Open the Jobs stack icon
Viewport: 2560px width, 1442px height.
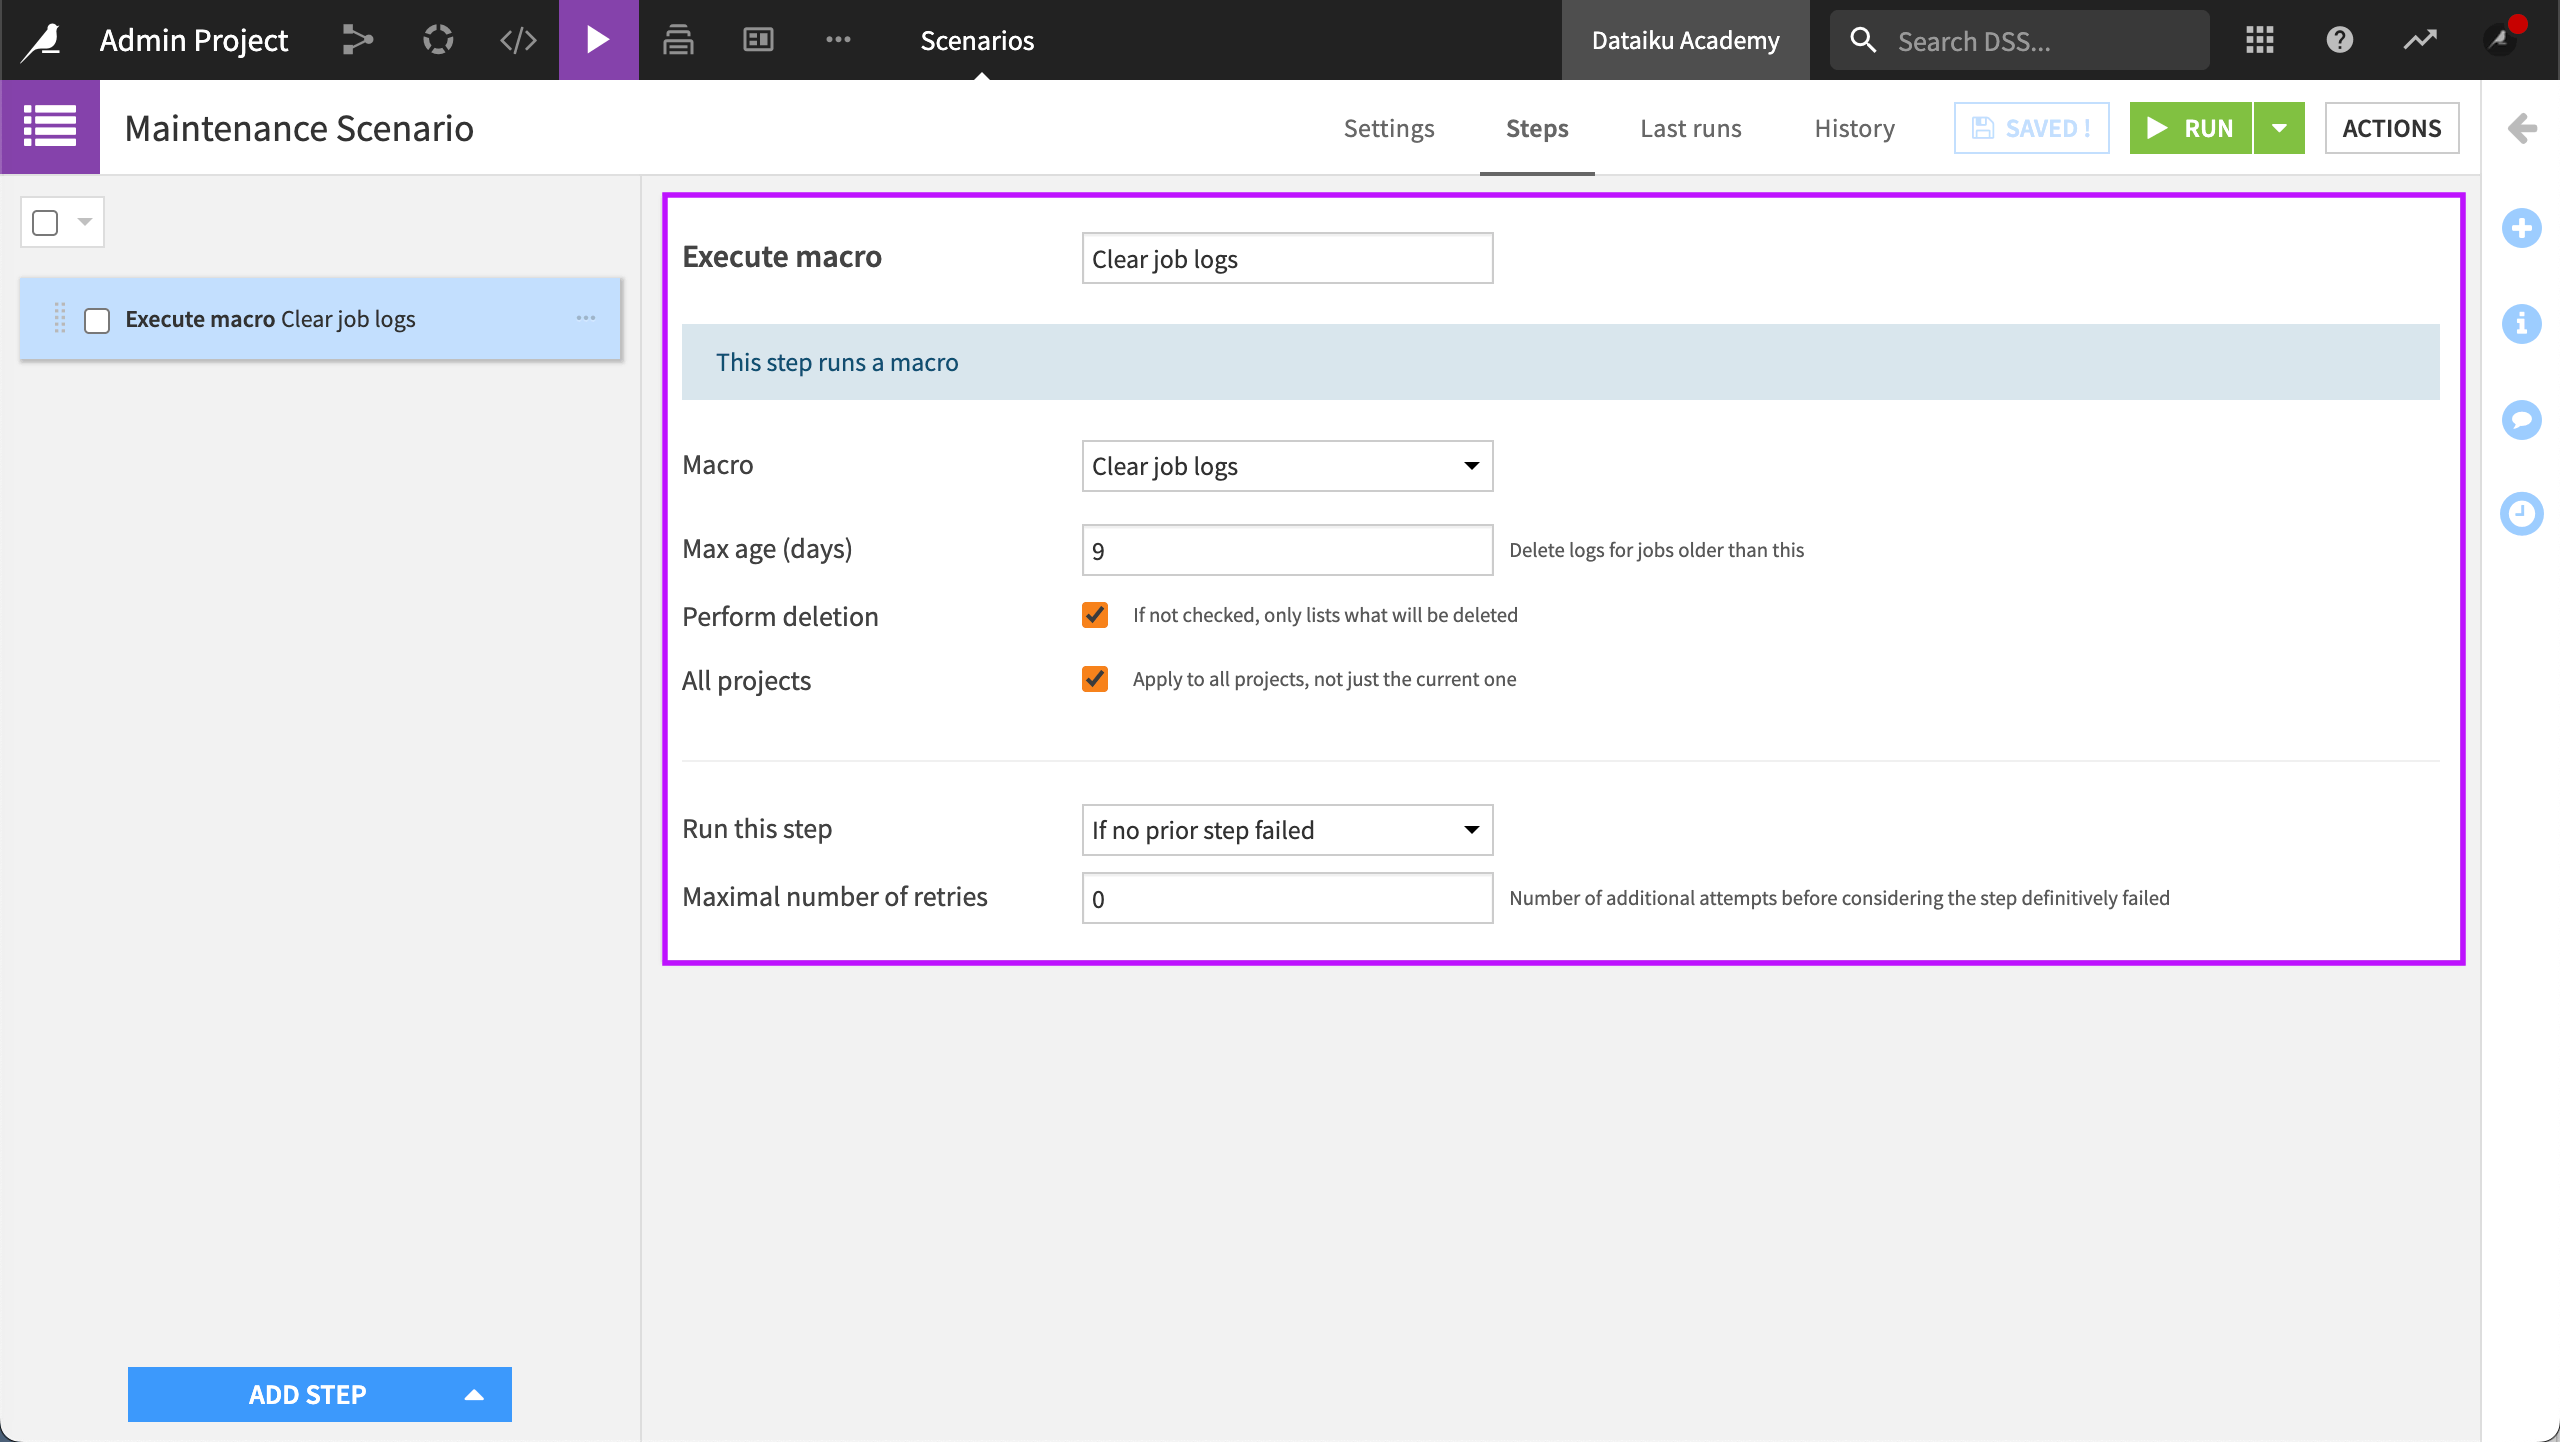(678, 40)
